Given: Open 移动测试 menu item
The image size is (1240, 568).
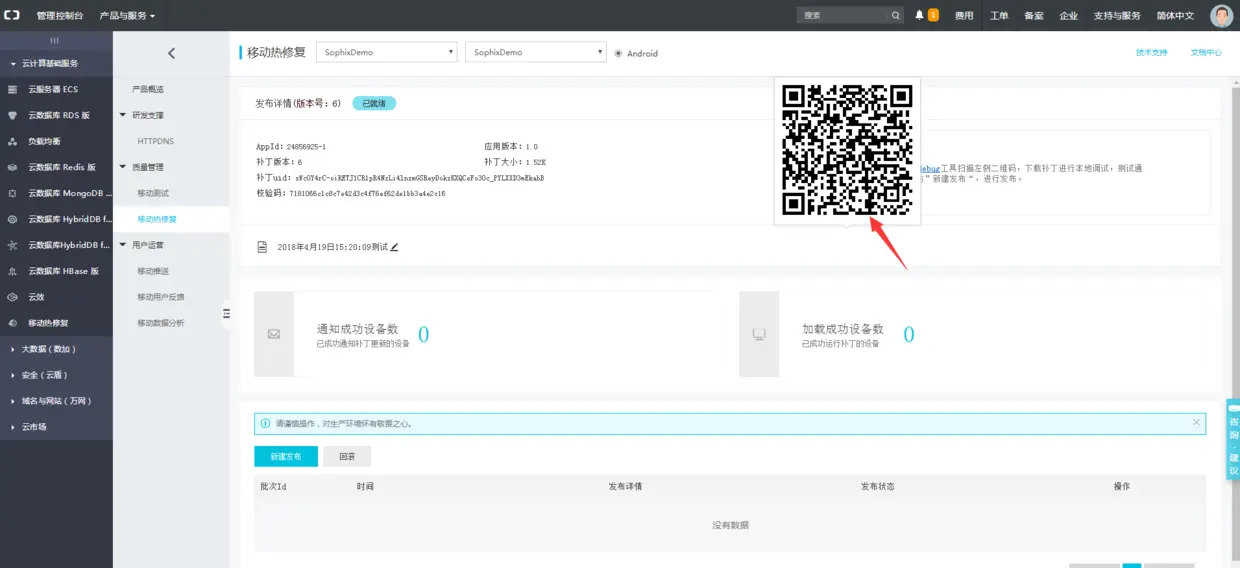Looking at the screenshot, I should coord(154,193).
